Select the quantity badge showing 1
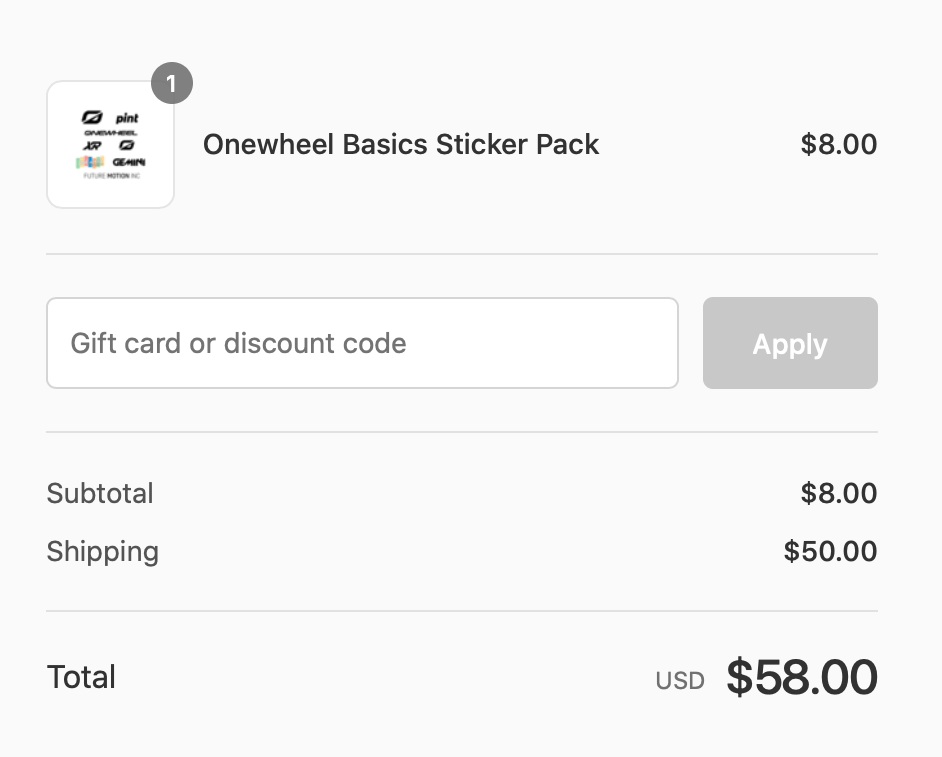 point(172,83)
